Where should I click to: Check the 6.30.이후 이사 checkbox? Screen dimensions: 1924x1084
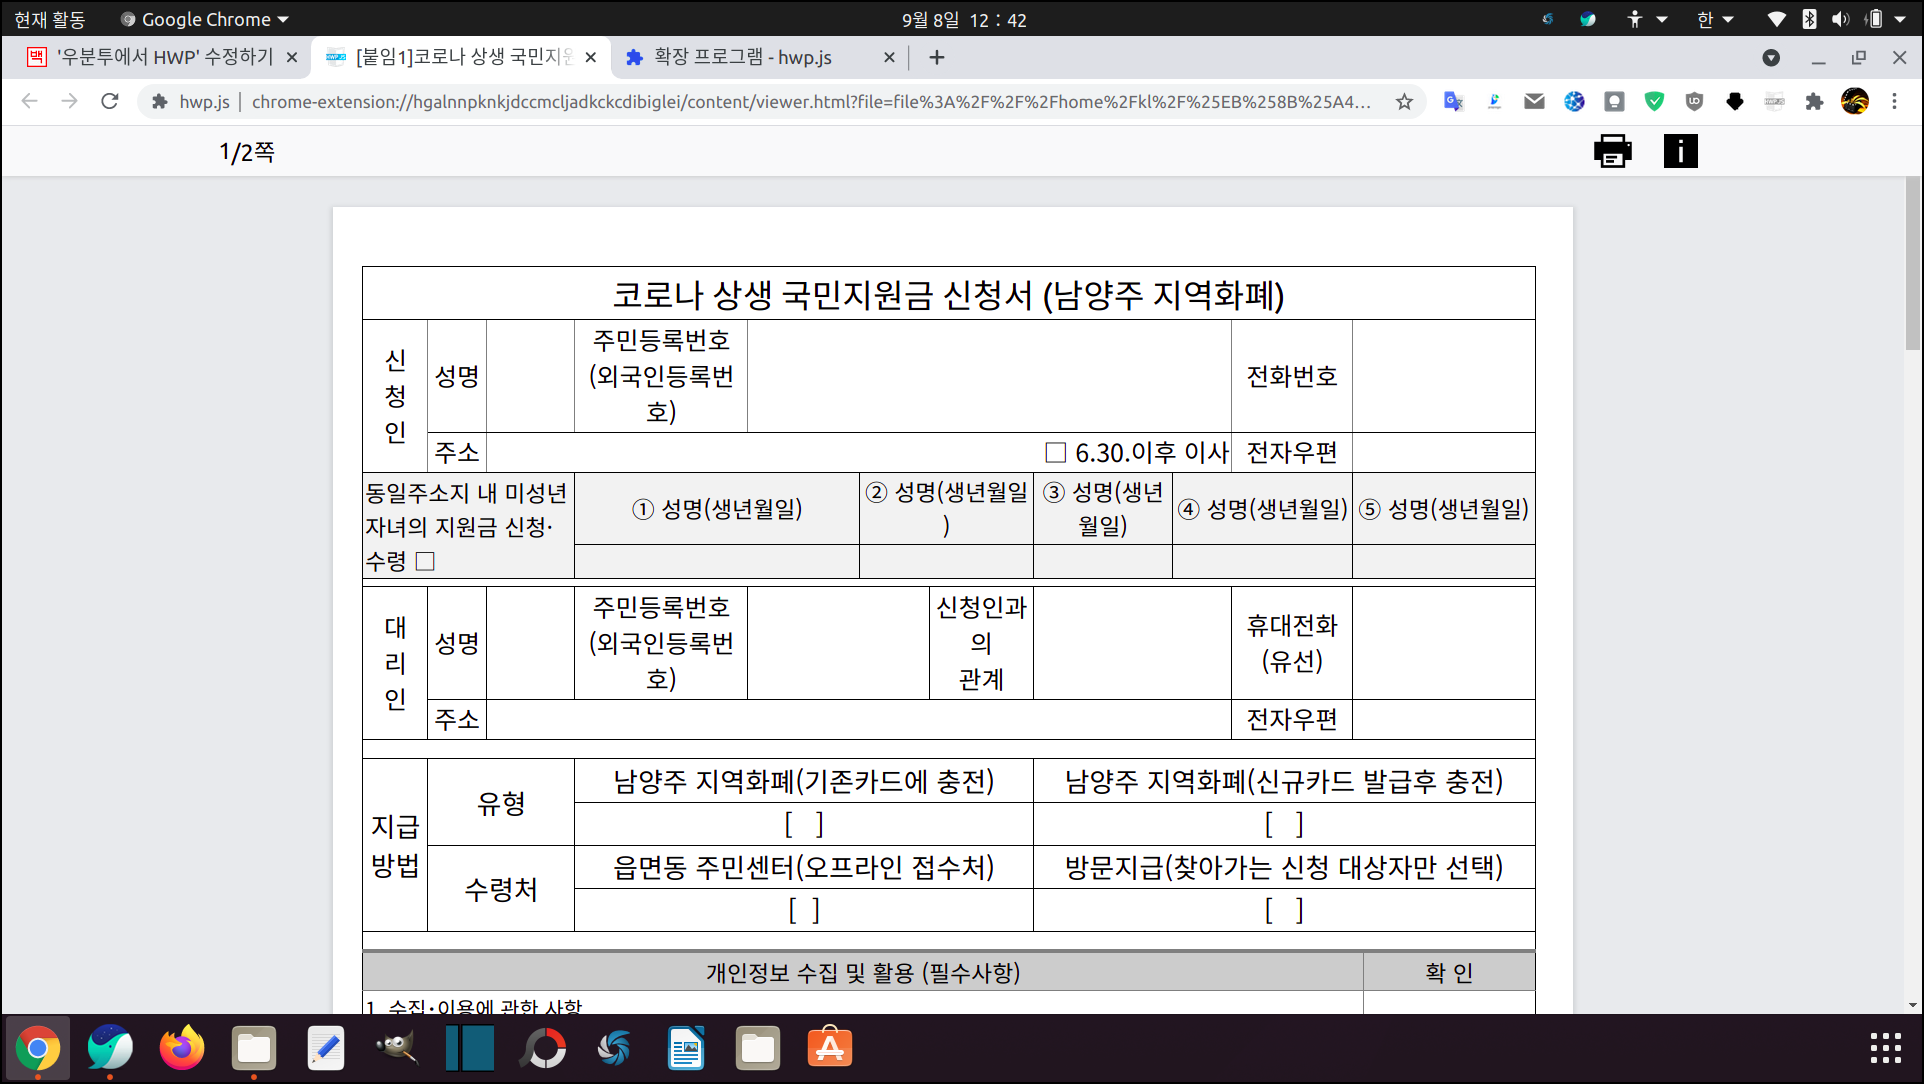[x=1055, y=453]
